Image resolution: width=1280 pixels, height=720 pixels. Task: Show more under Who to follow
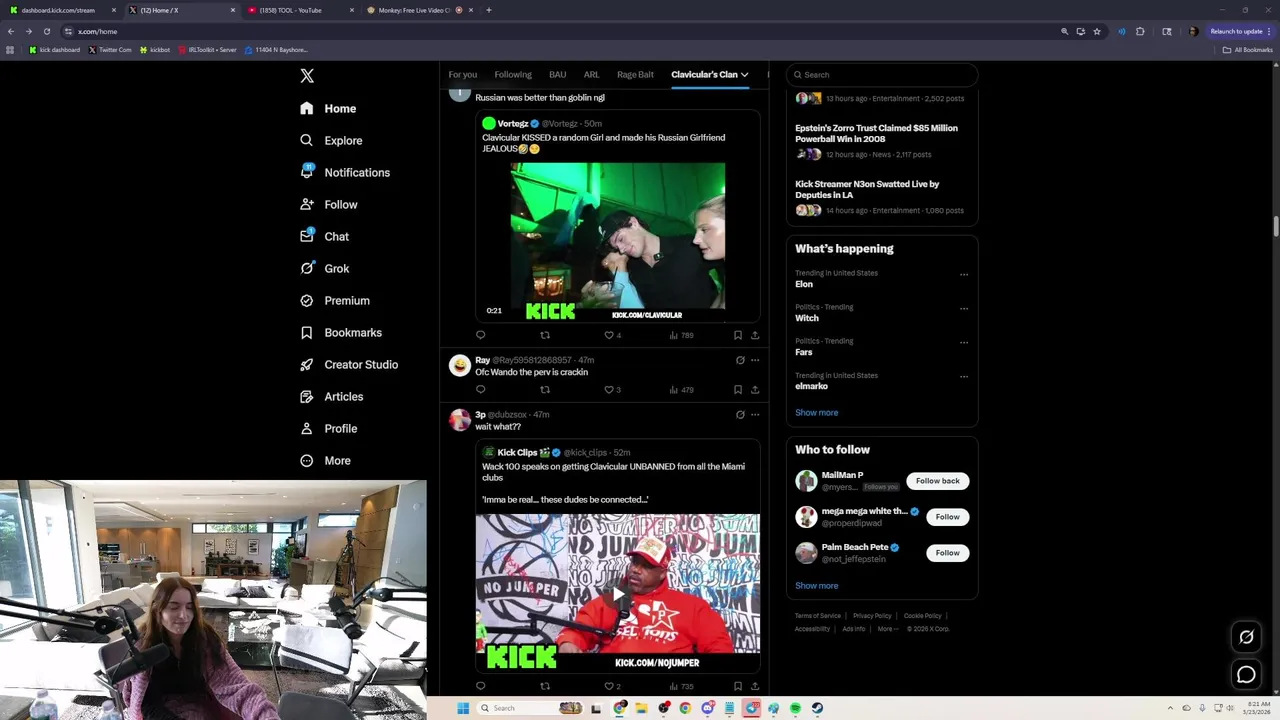[x=817, y=586]
